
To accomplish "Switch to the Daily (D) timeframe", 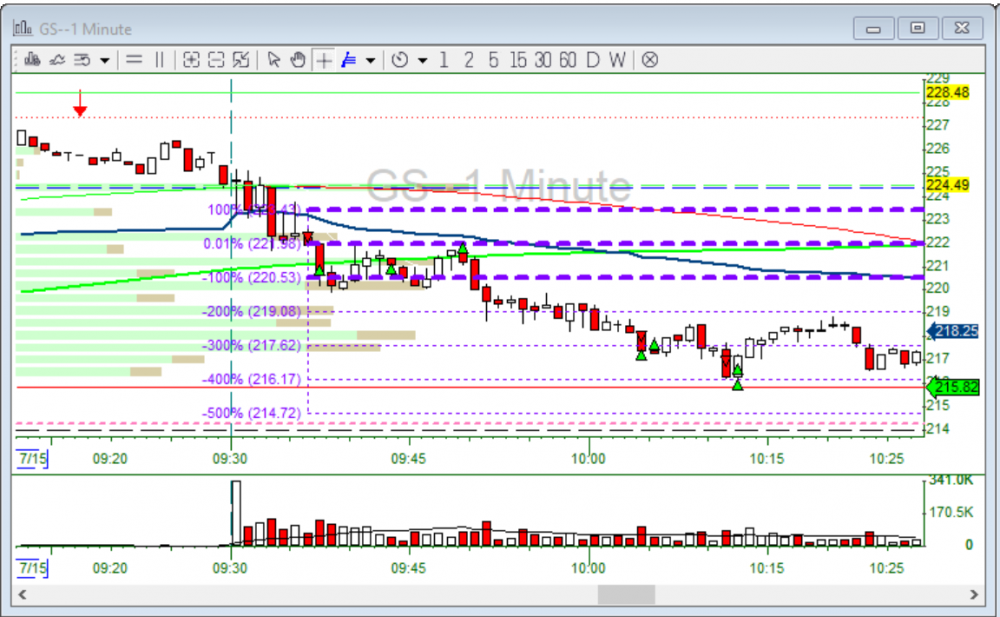I will (x=592, y=60).
